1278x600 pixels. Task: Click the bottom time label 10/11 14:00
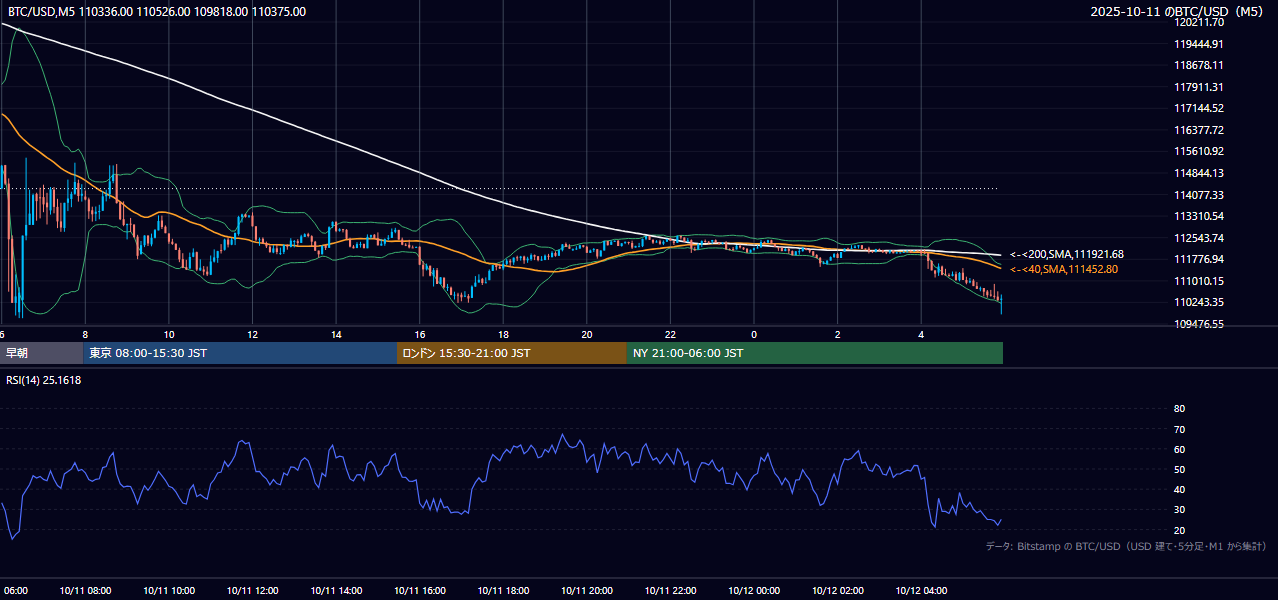point(336,591)
